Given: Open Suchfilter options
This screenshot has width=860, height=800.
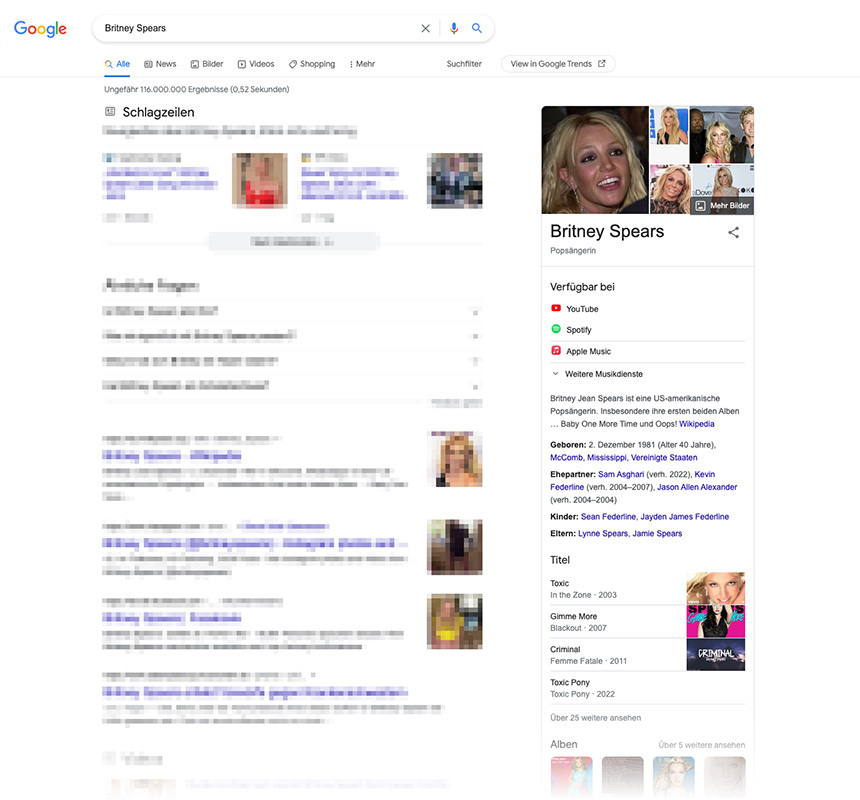Looking at the screenshot, I should coord(464,64).
